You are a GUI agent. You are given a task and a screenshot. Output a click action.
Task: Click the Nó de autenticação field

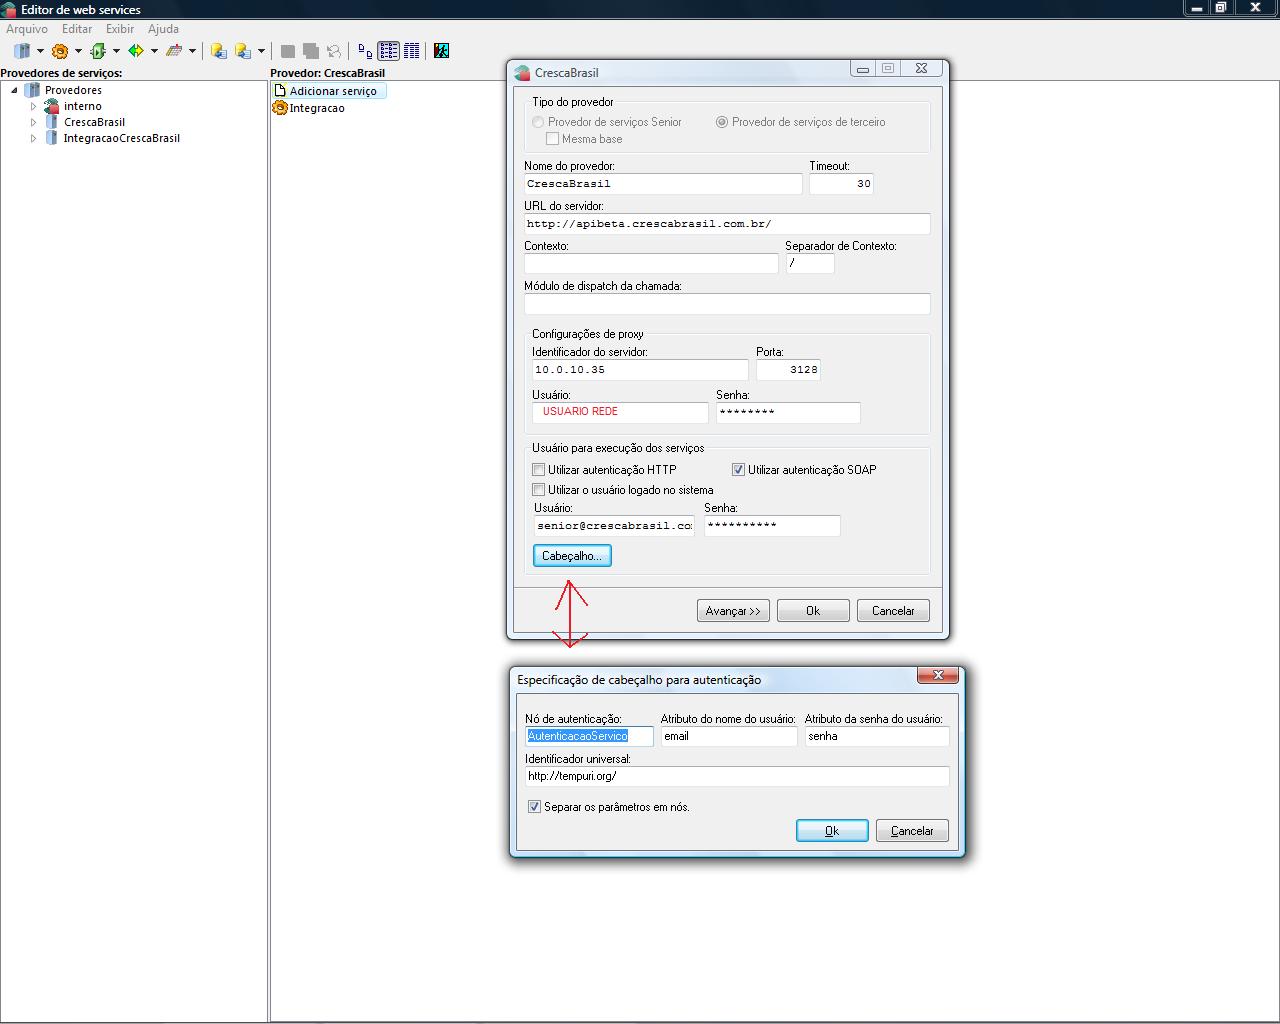coord(589,736)
